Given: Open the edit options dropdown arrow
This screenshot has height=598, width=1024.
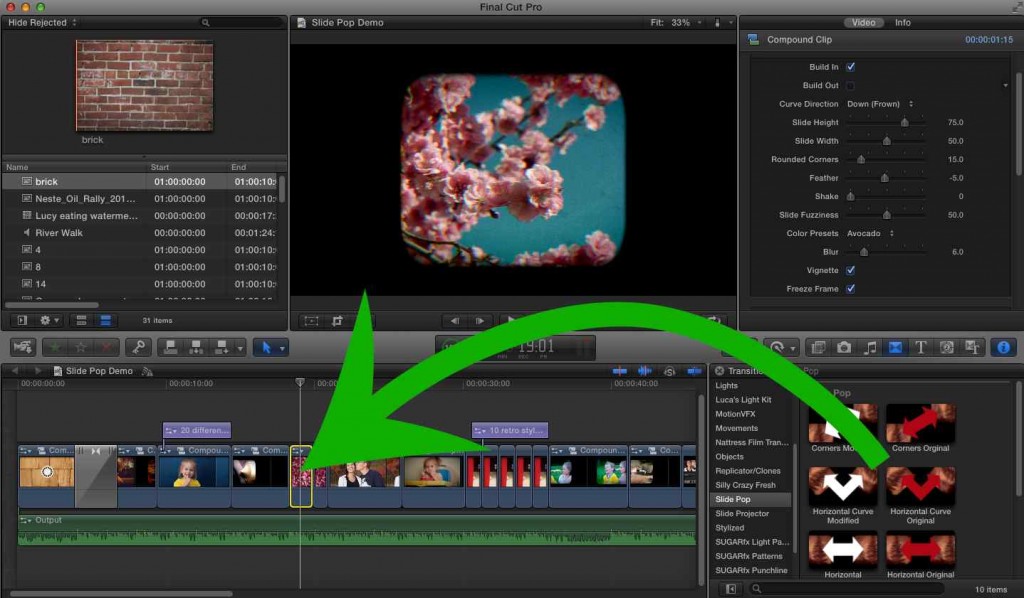Looking at the screenshot, I should pos(240,348).
